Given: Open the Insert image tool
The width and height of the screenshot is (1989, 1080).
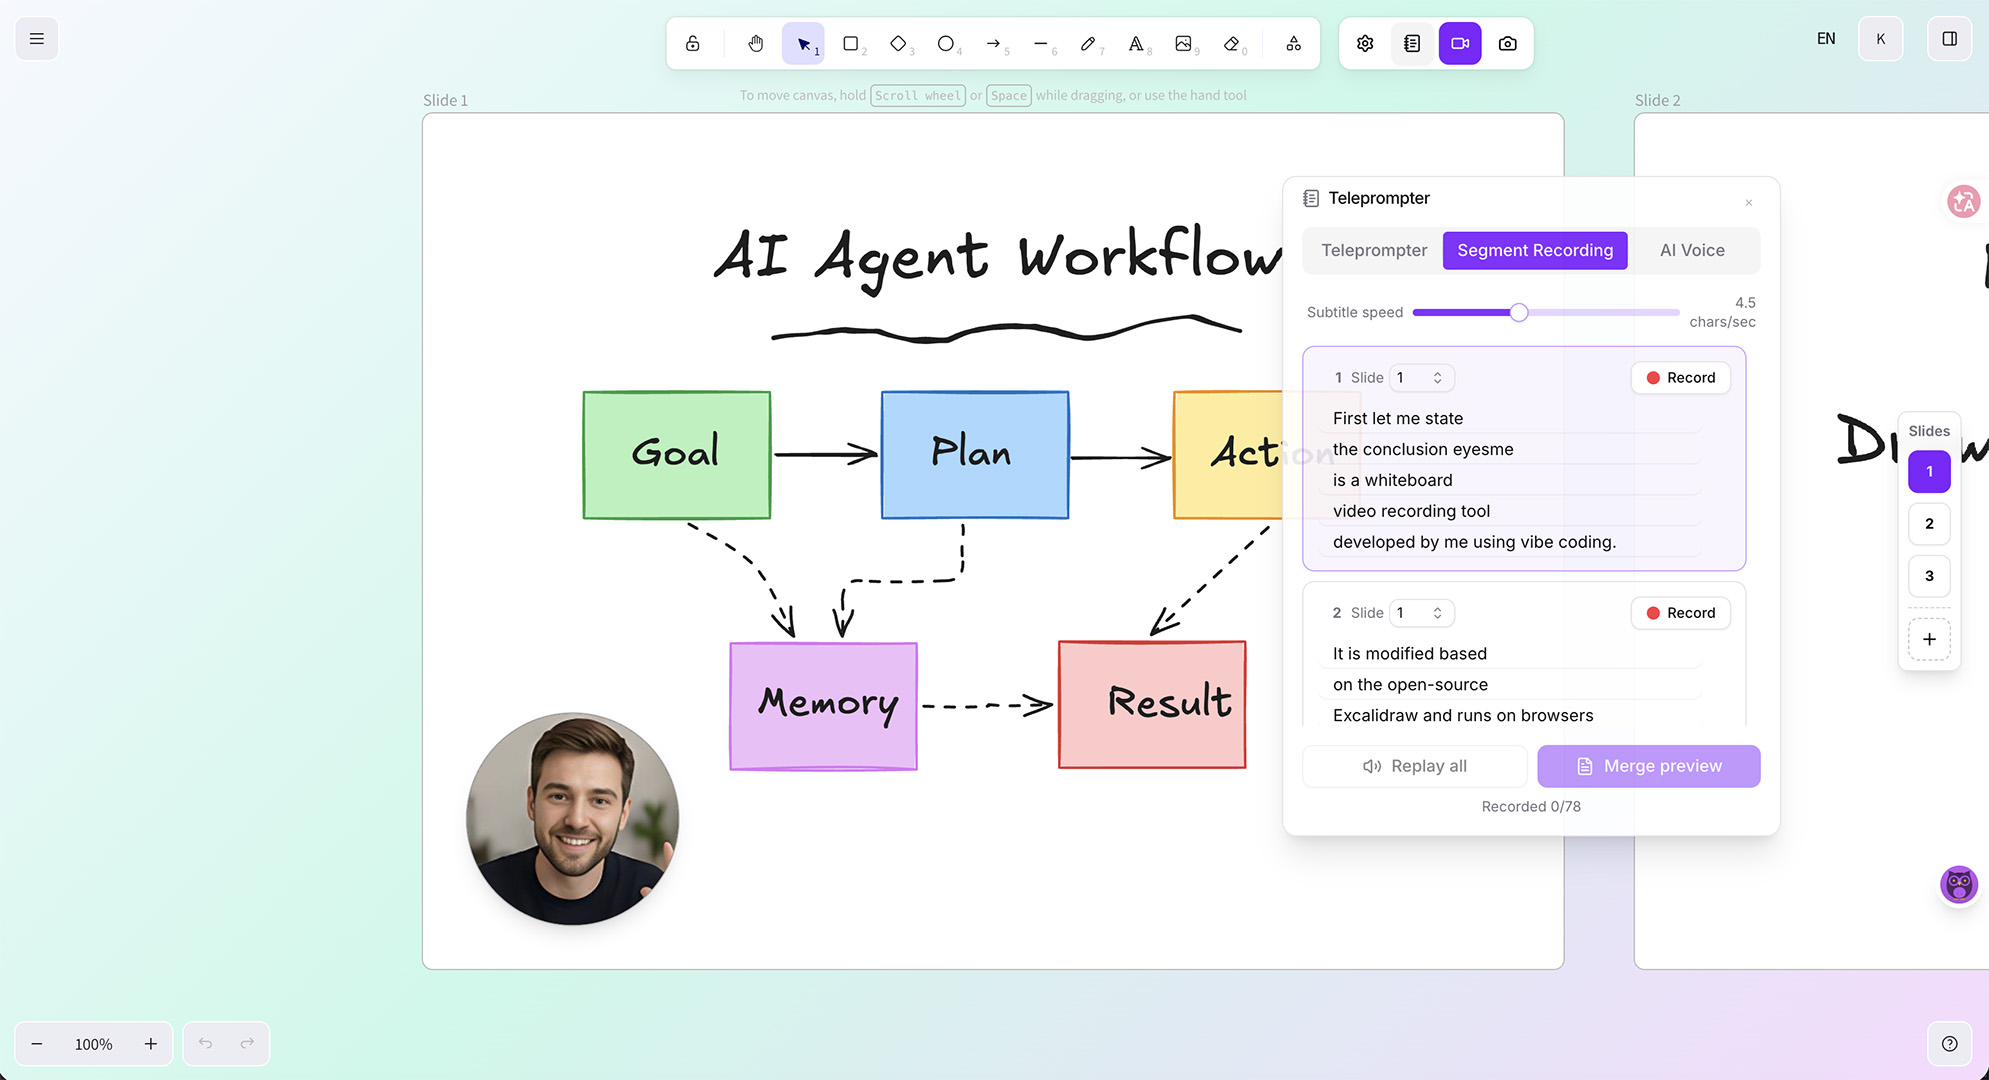Looking at the screenshot, I should pos(1183,43).
